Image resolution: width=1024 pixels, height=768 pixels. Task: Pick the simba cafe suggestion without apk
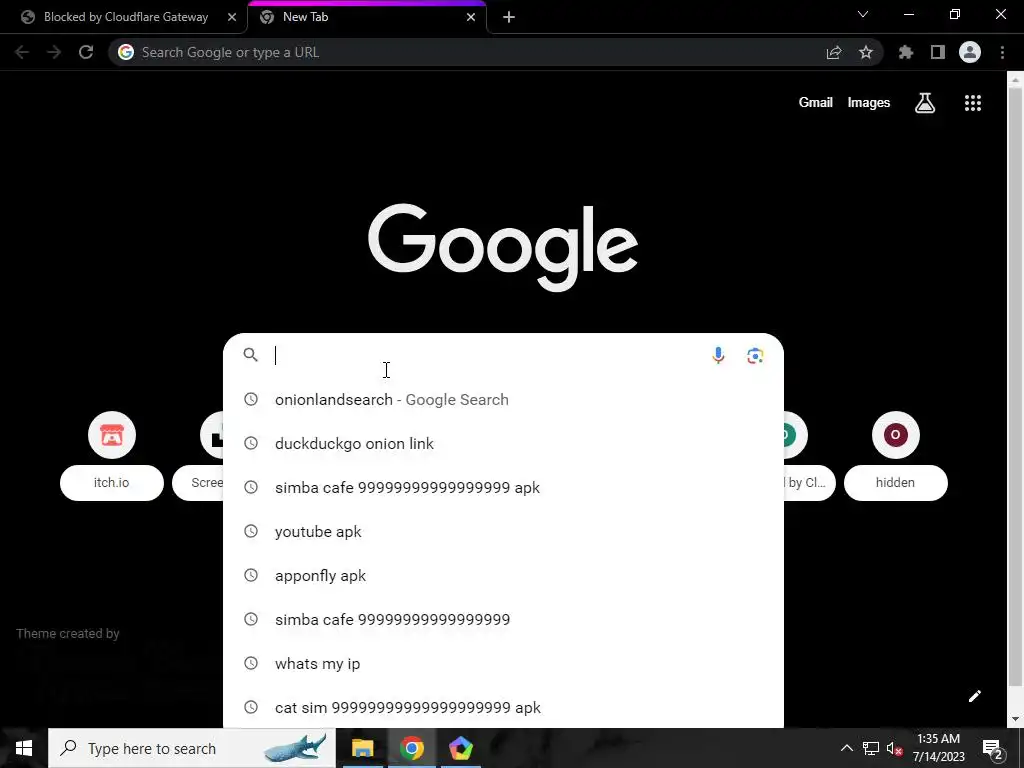[x=503, y=620]
